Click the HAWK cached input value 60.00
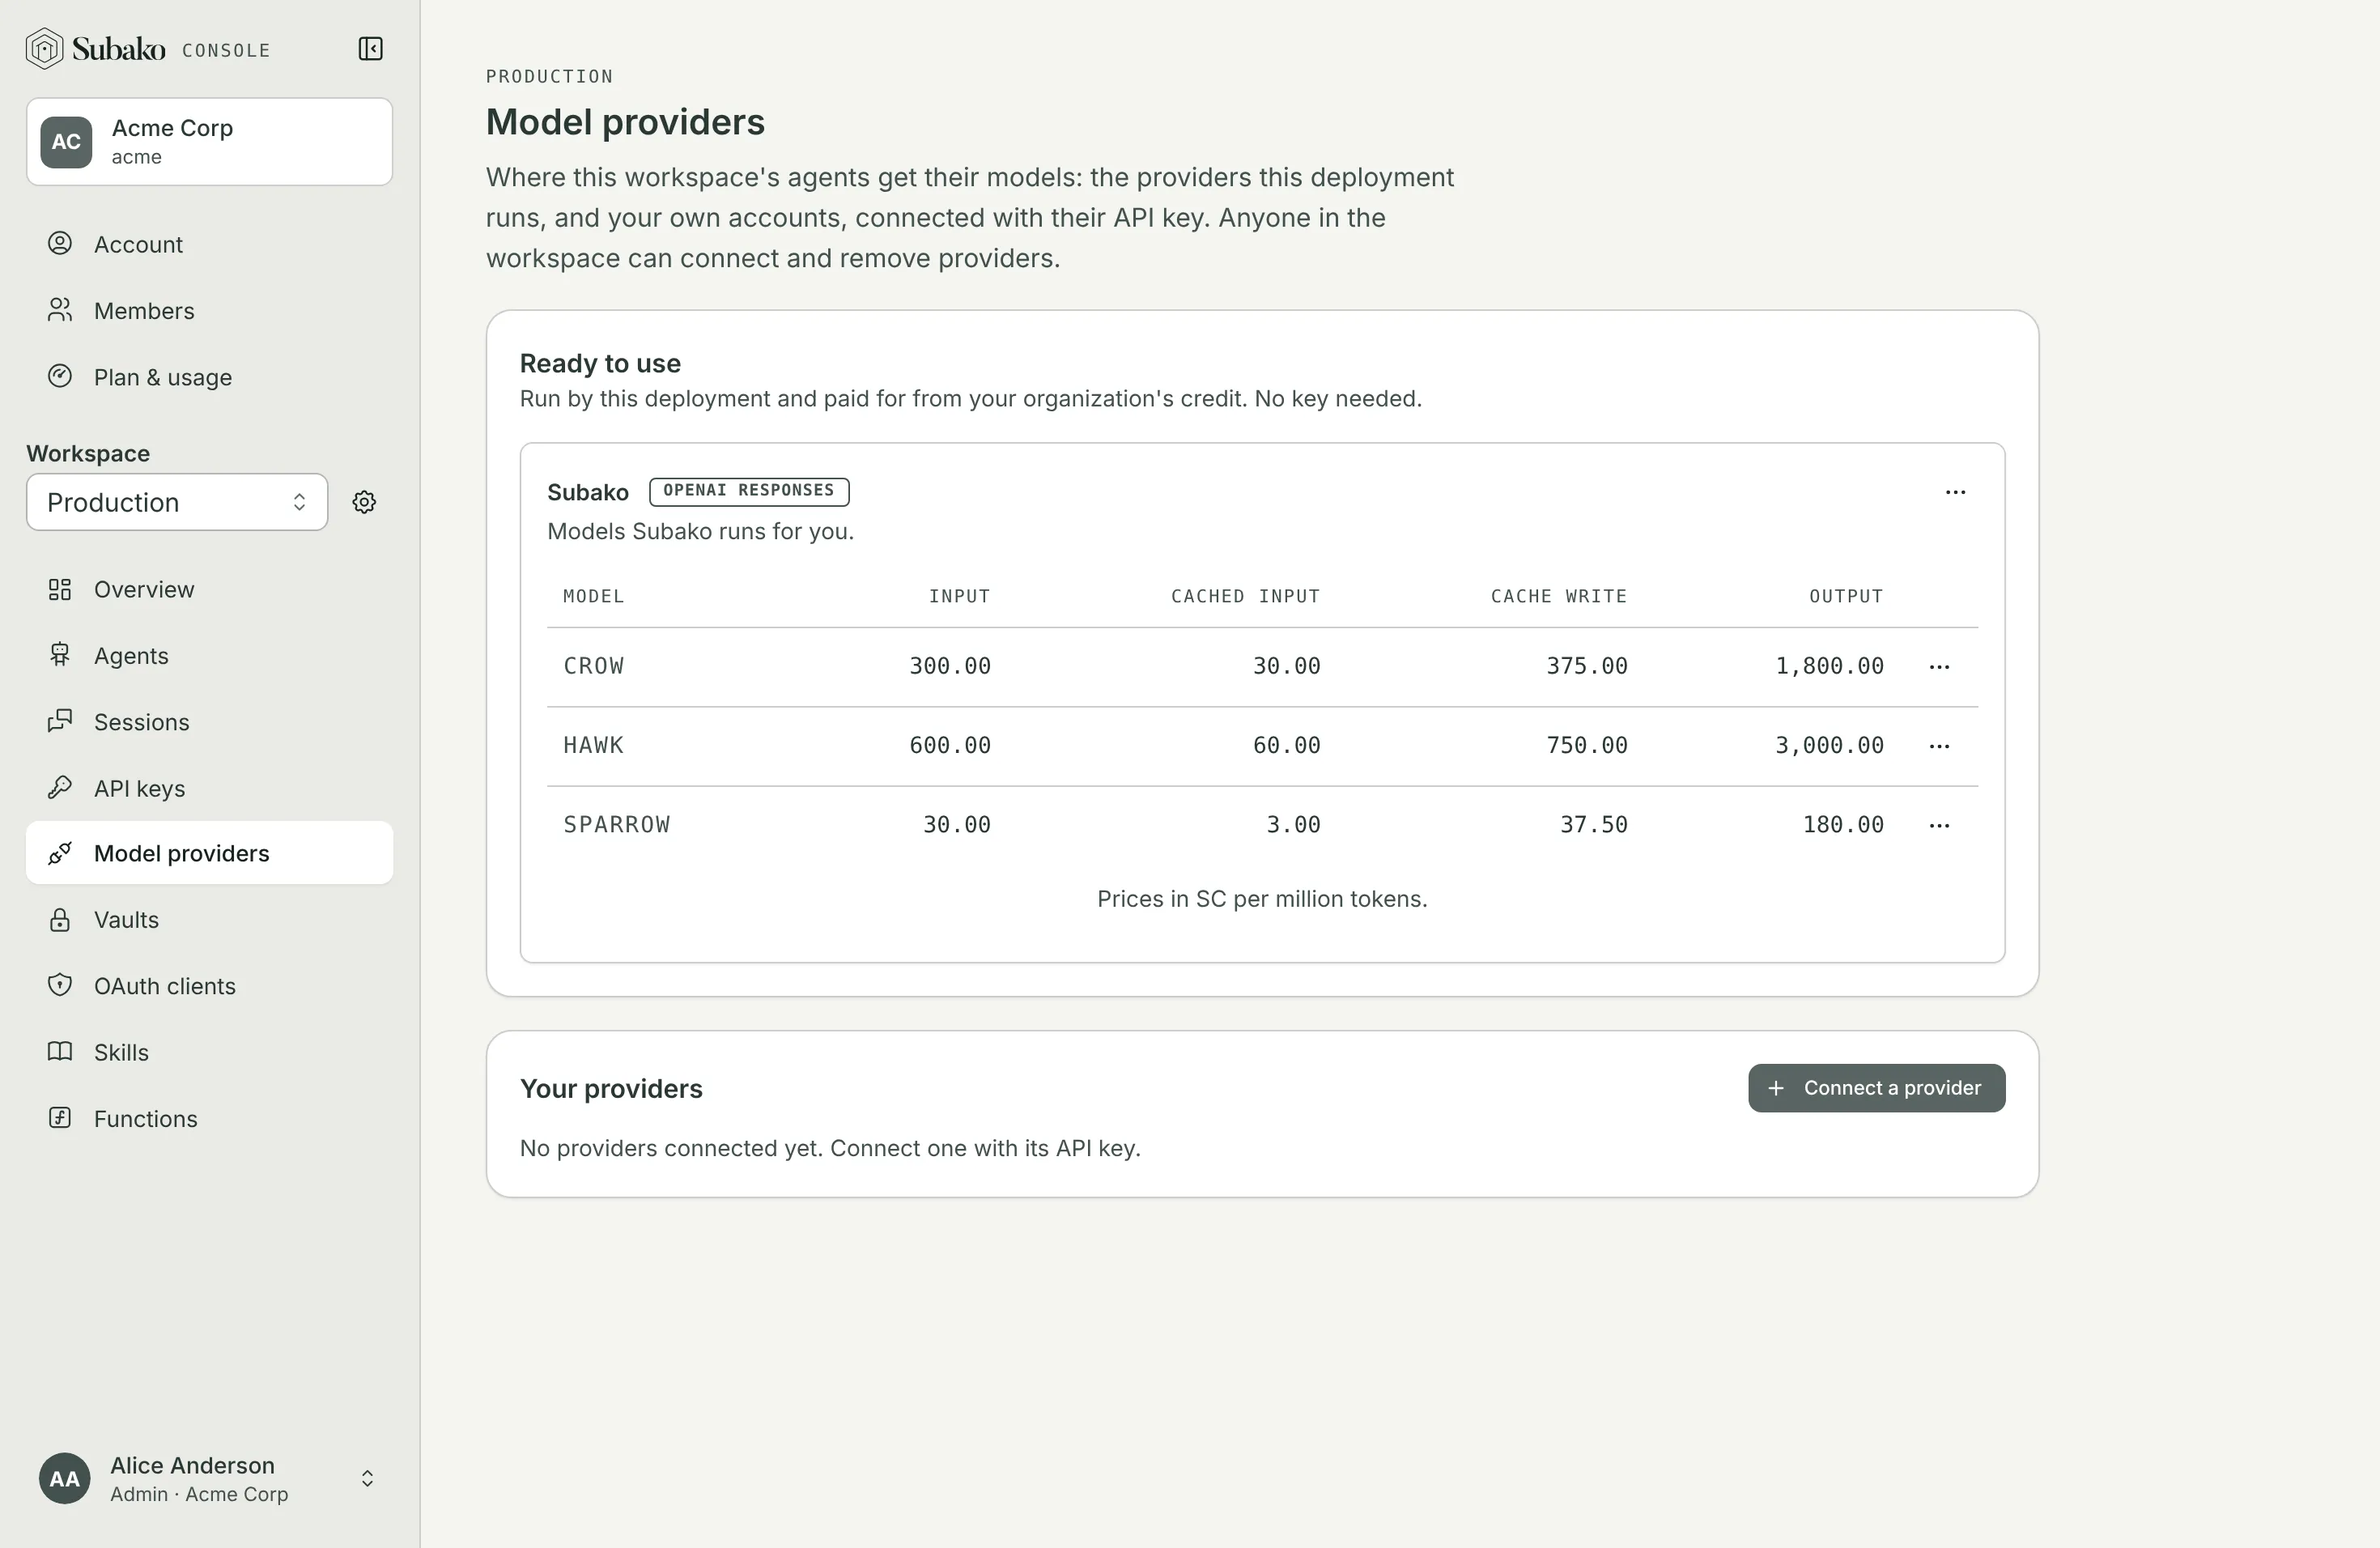This screenshot has height=1548, width=2380. point(1286,745)
